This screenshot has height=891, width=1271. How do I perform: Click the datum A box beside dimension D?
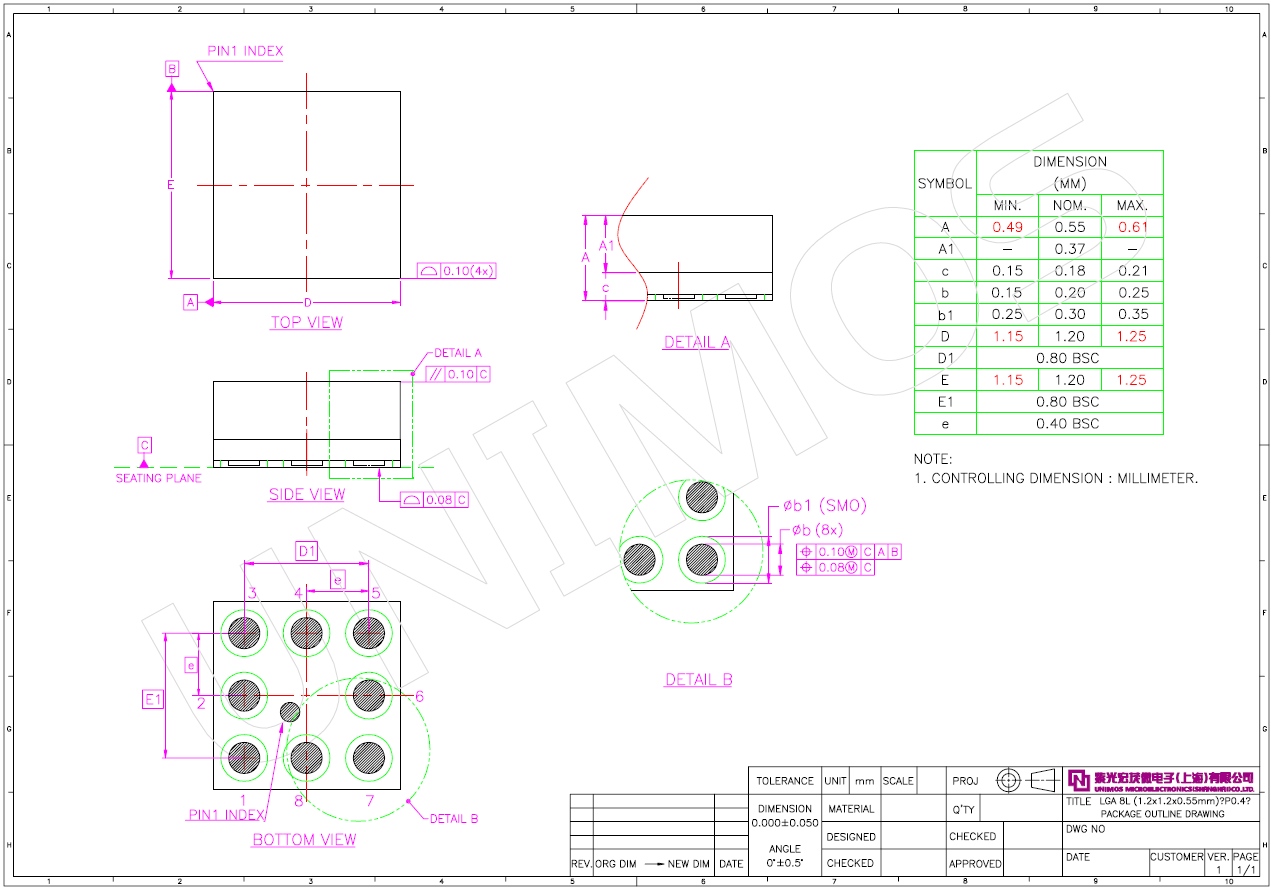pos(190,301)
